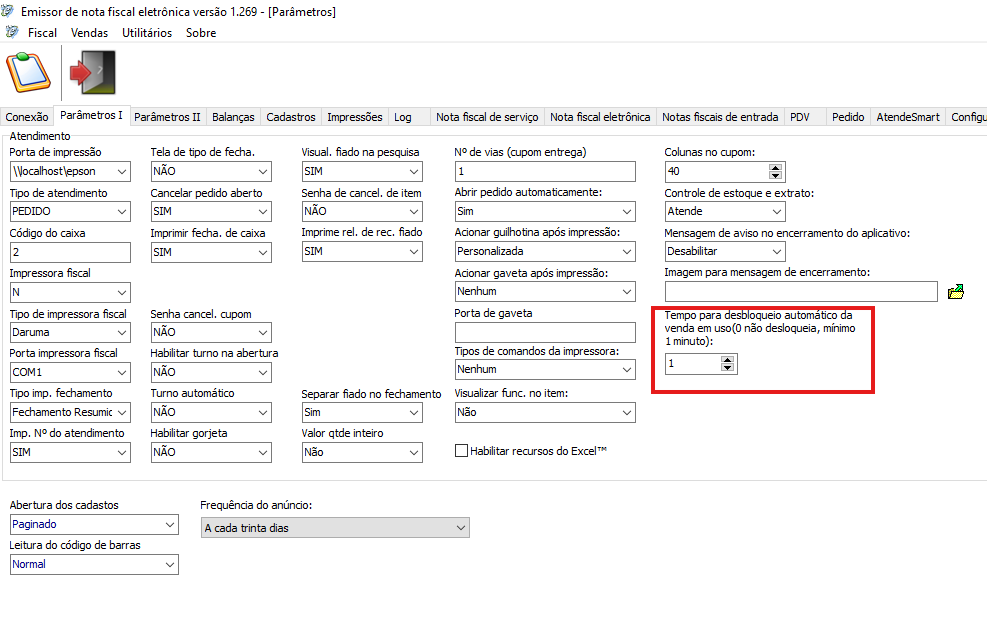
Task: Switch to the Nota fiscal eletrônica tab
Action: coord(600,117)
